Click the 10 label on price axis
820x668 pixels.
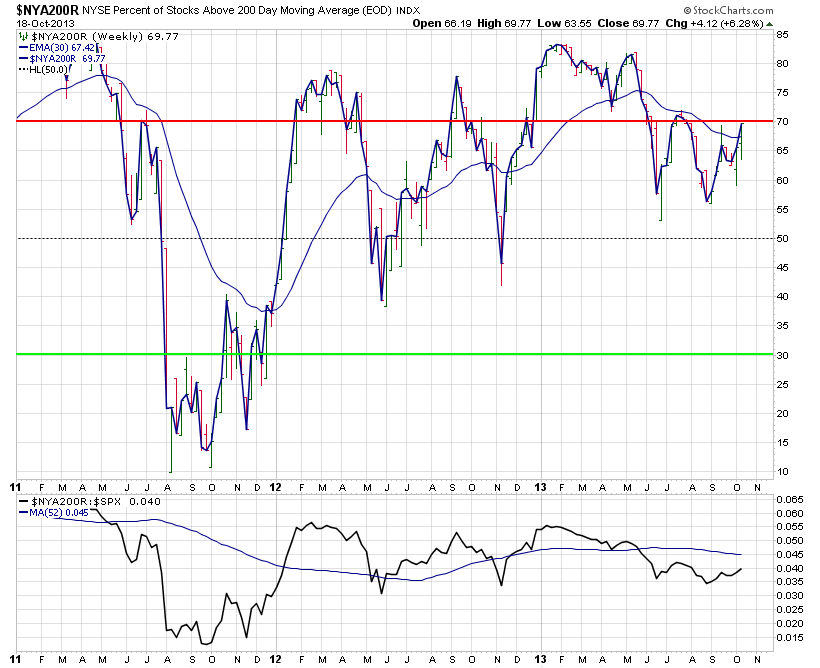point(782,472)
